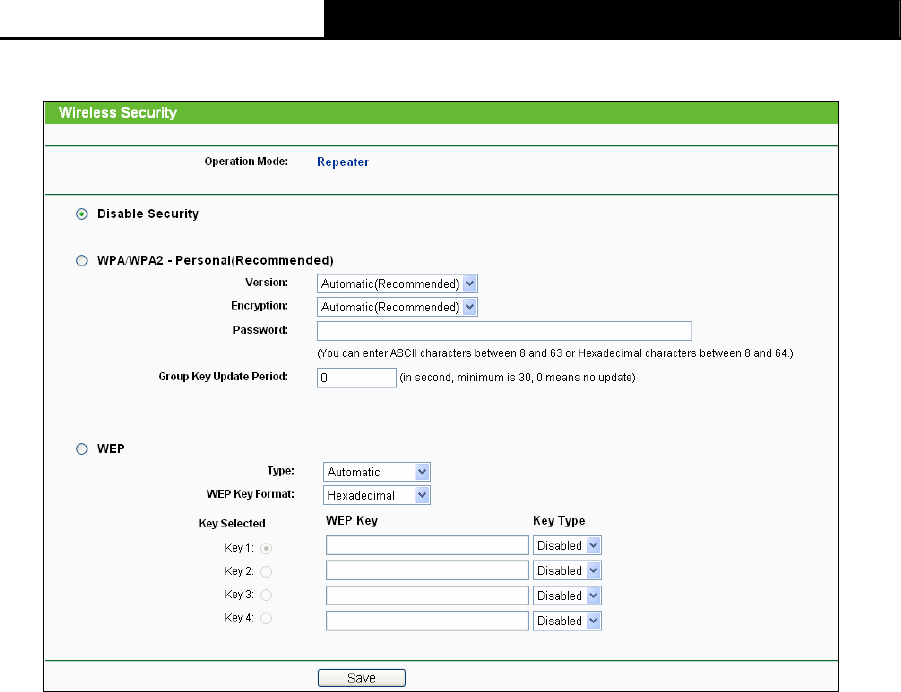
Task: Open the WPA Version dropdown
Action: point(397,283)
